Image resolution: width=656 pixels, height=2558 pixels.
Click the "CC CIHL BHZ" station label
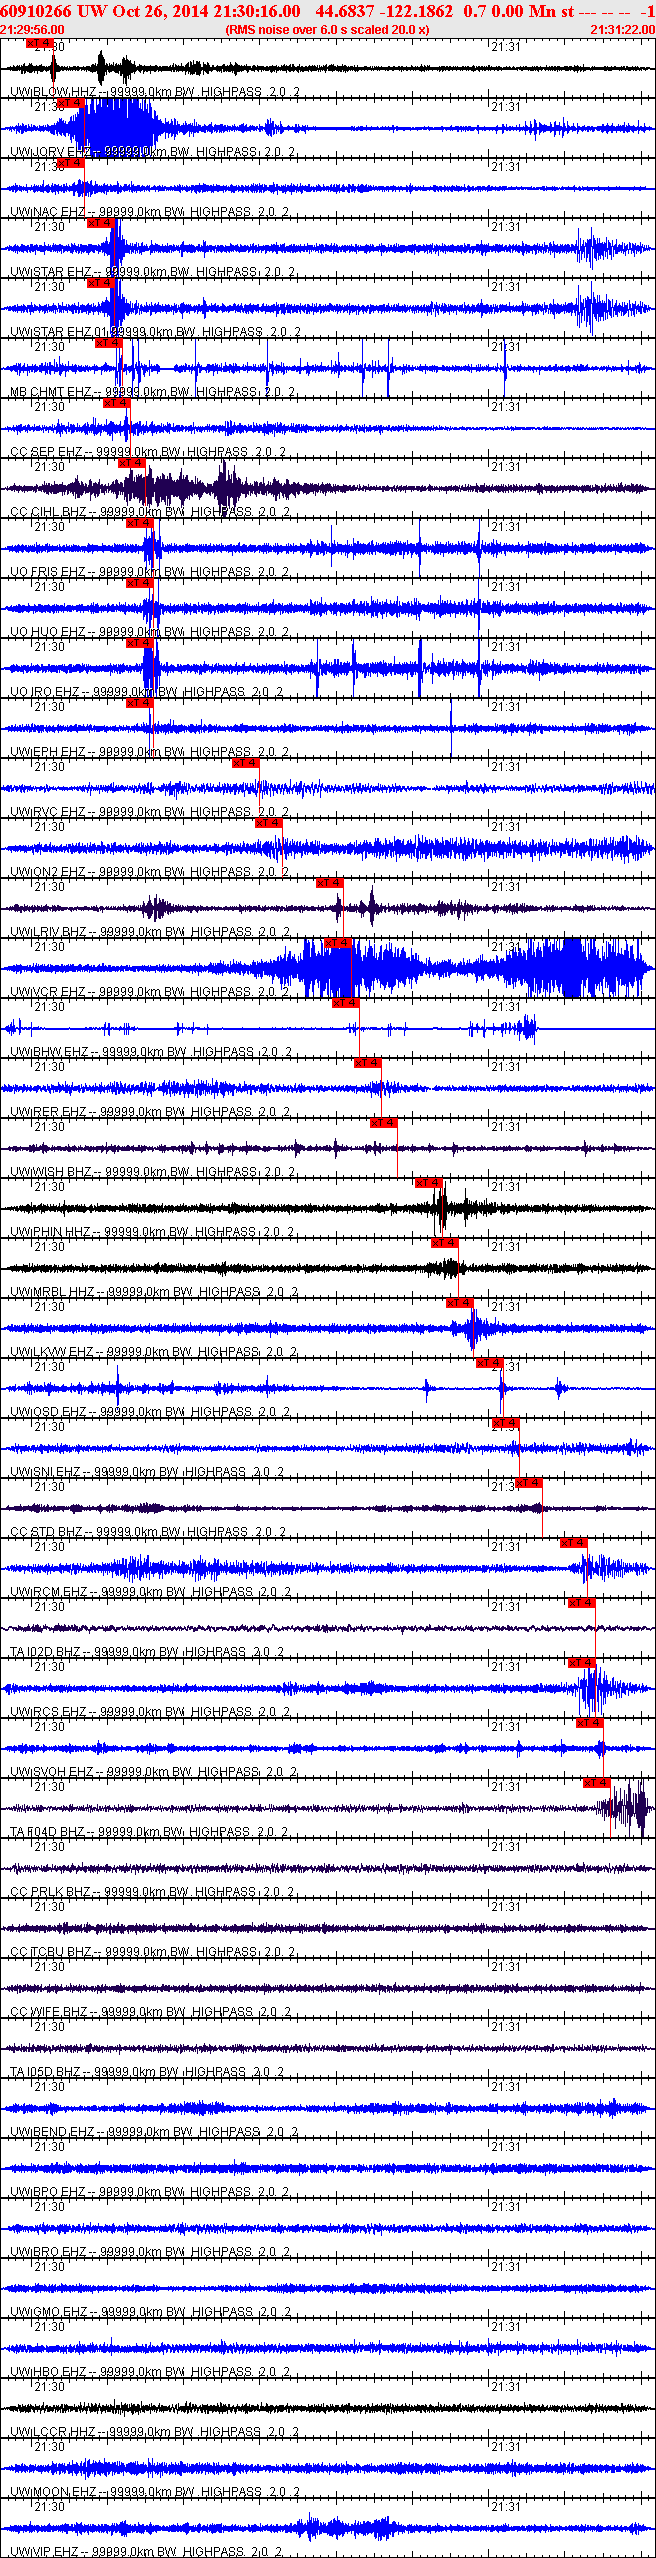tap(48, 512)
